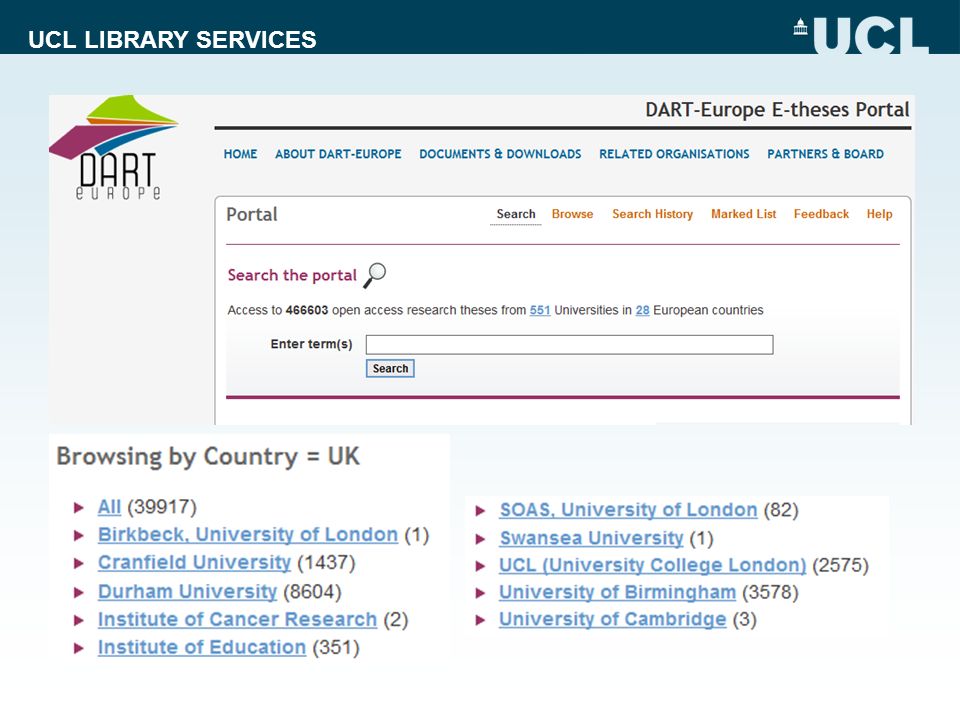960x720 pixels.
Task: Click the UCL logo in header
Action: tap(861, 34)
